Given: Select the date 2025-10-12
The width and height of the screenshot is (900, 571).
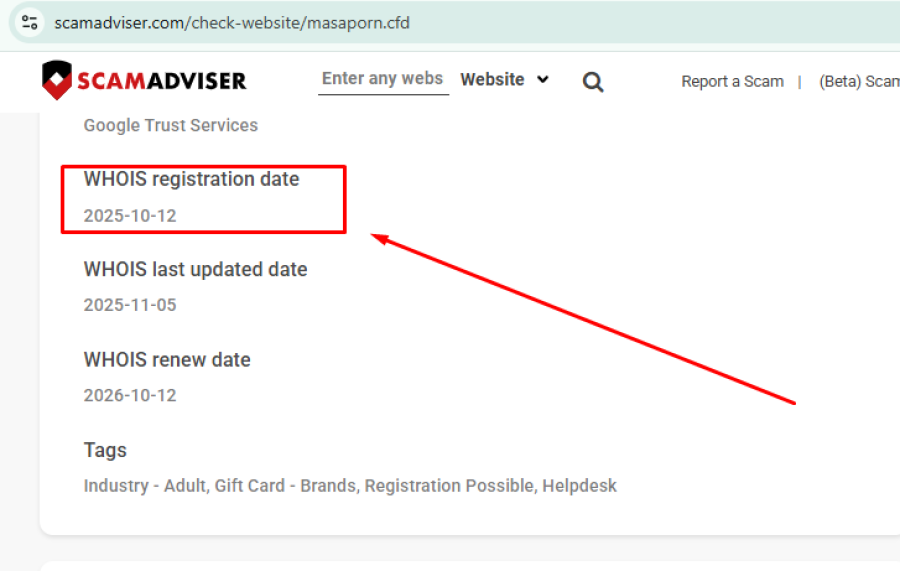Looking at the screenshot, I should click(130, 216).
